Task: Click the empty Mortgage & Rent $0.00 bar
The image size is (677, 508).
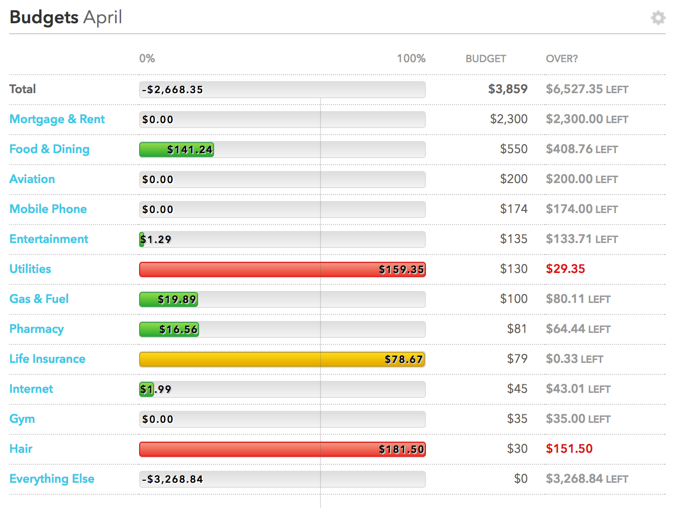Action: coord(282,120)
